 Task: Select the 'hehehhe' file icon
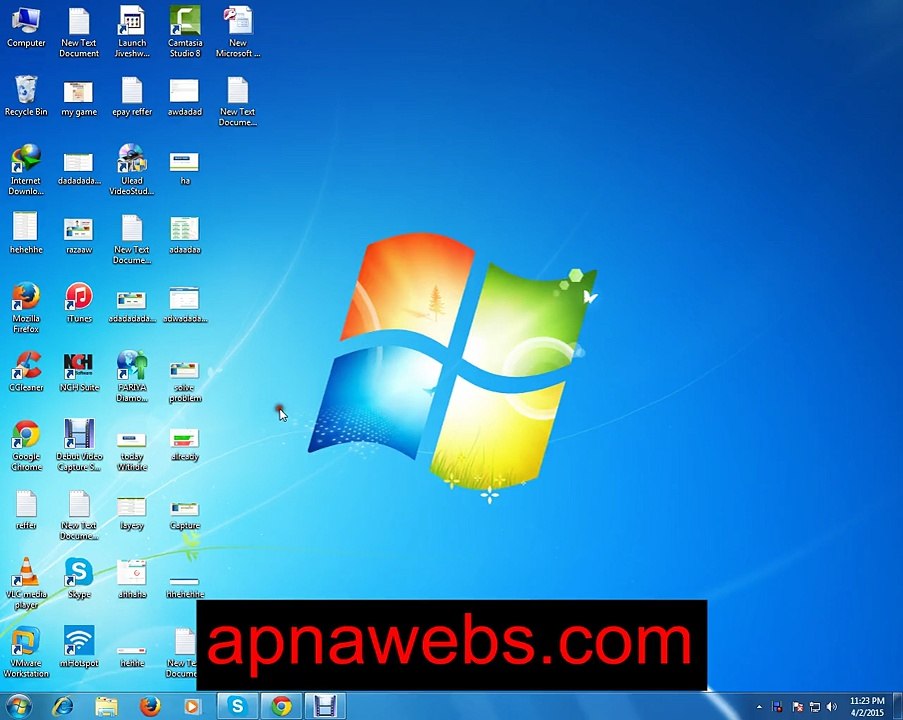pyautogui.click(x=26, y=233)
